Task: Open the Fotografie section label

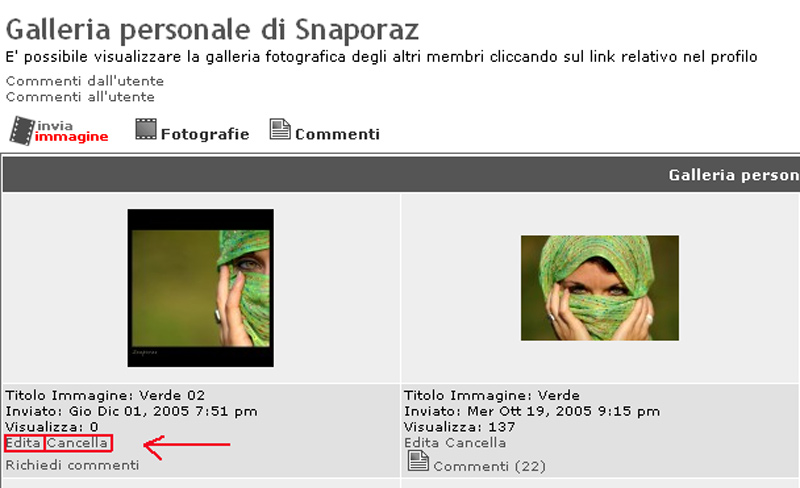Action: (205, 134)
